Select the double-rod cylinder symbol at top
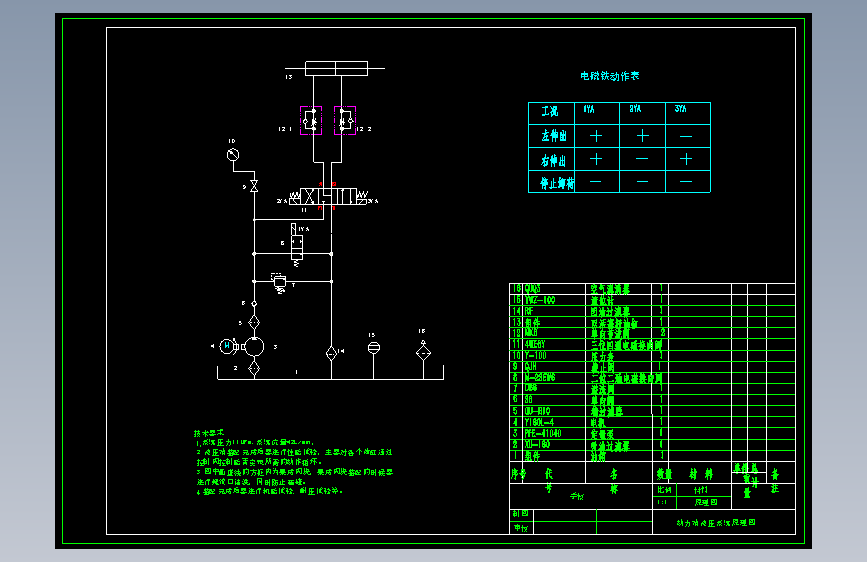The height and width of the screenshot is (562, 867). click(336, 68)
